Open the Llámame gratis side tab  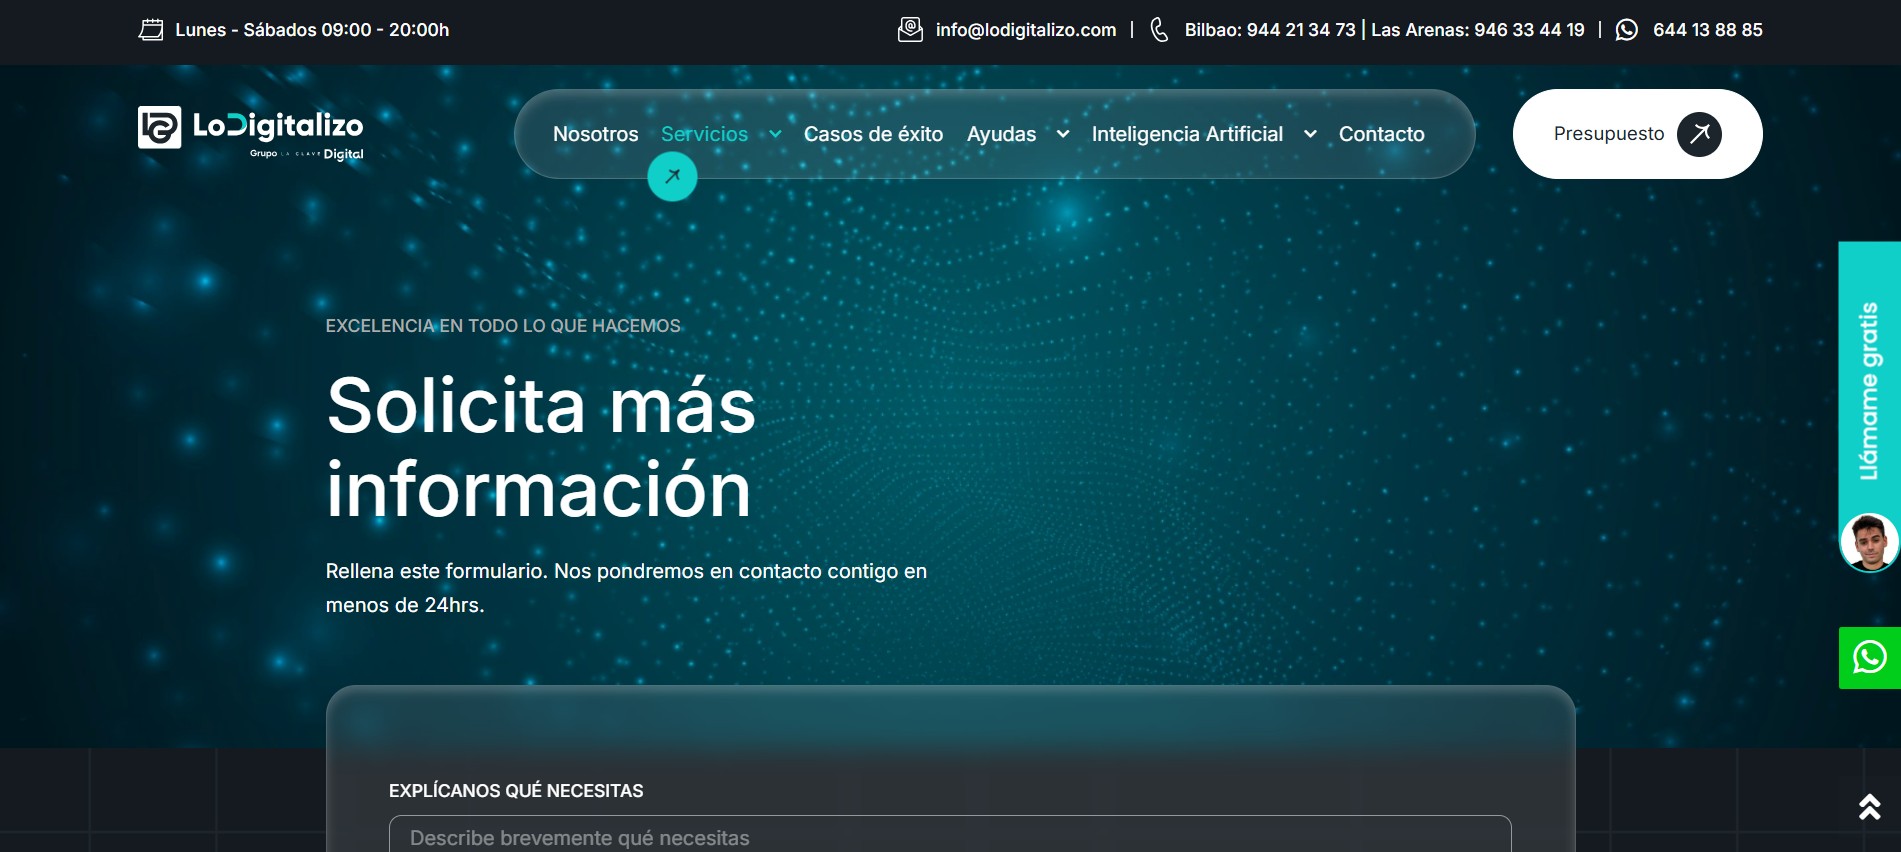tap(1868, 390)
